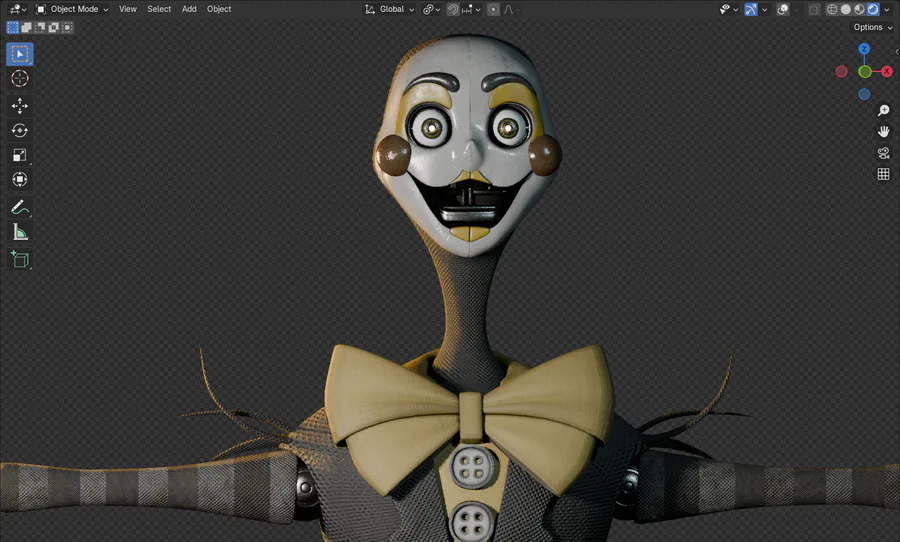Click the green Y axis gizmo circle
Screen dimensions: 900x542
(864, 72)
